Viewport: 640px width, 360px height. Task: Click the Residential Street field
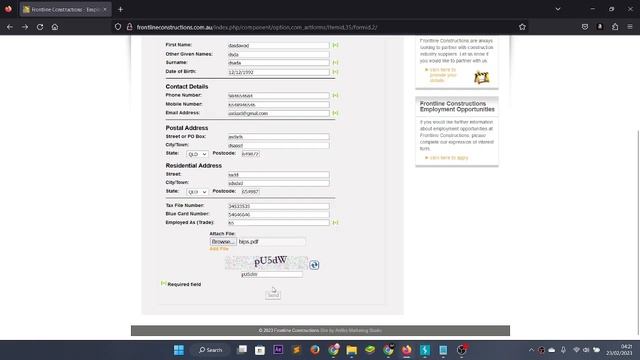[x=278, y=175]
